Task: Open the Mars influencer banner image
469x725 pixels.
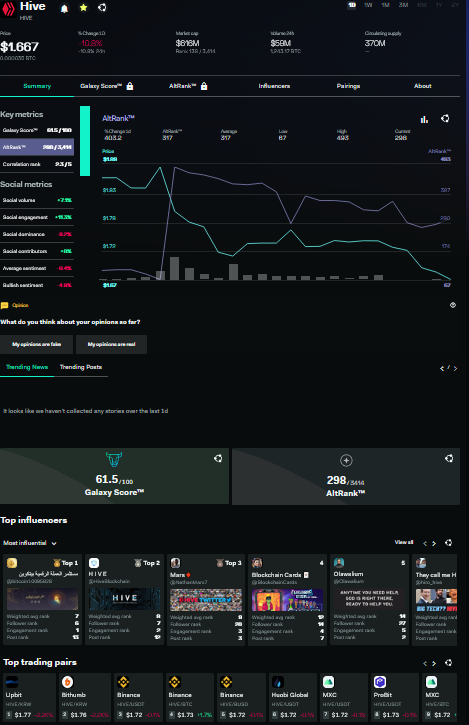Action: coord(206,600)
